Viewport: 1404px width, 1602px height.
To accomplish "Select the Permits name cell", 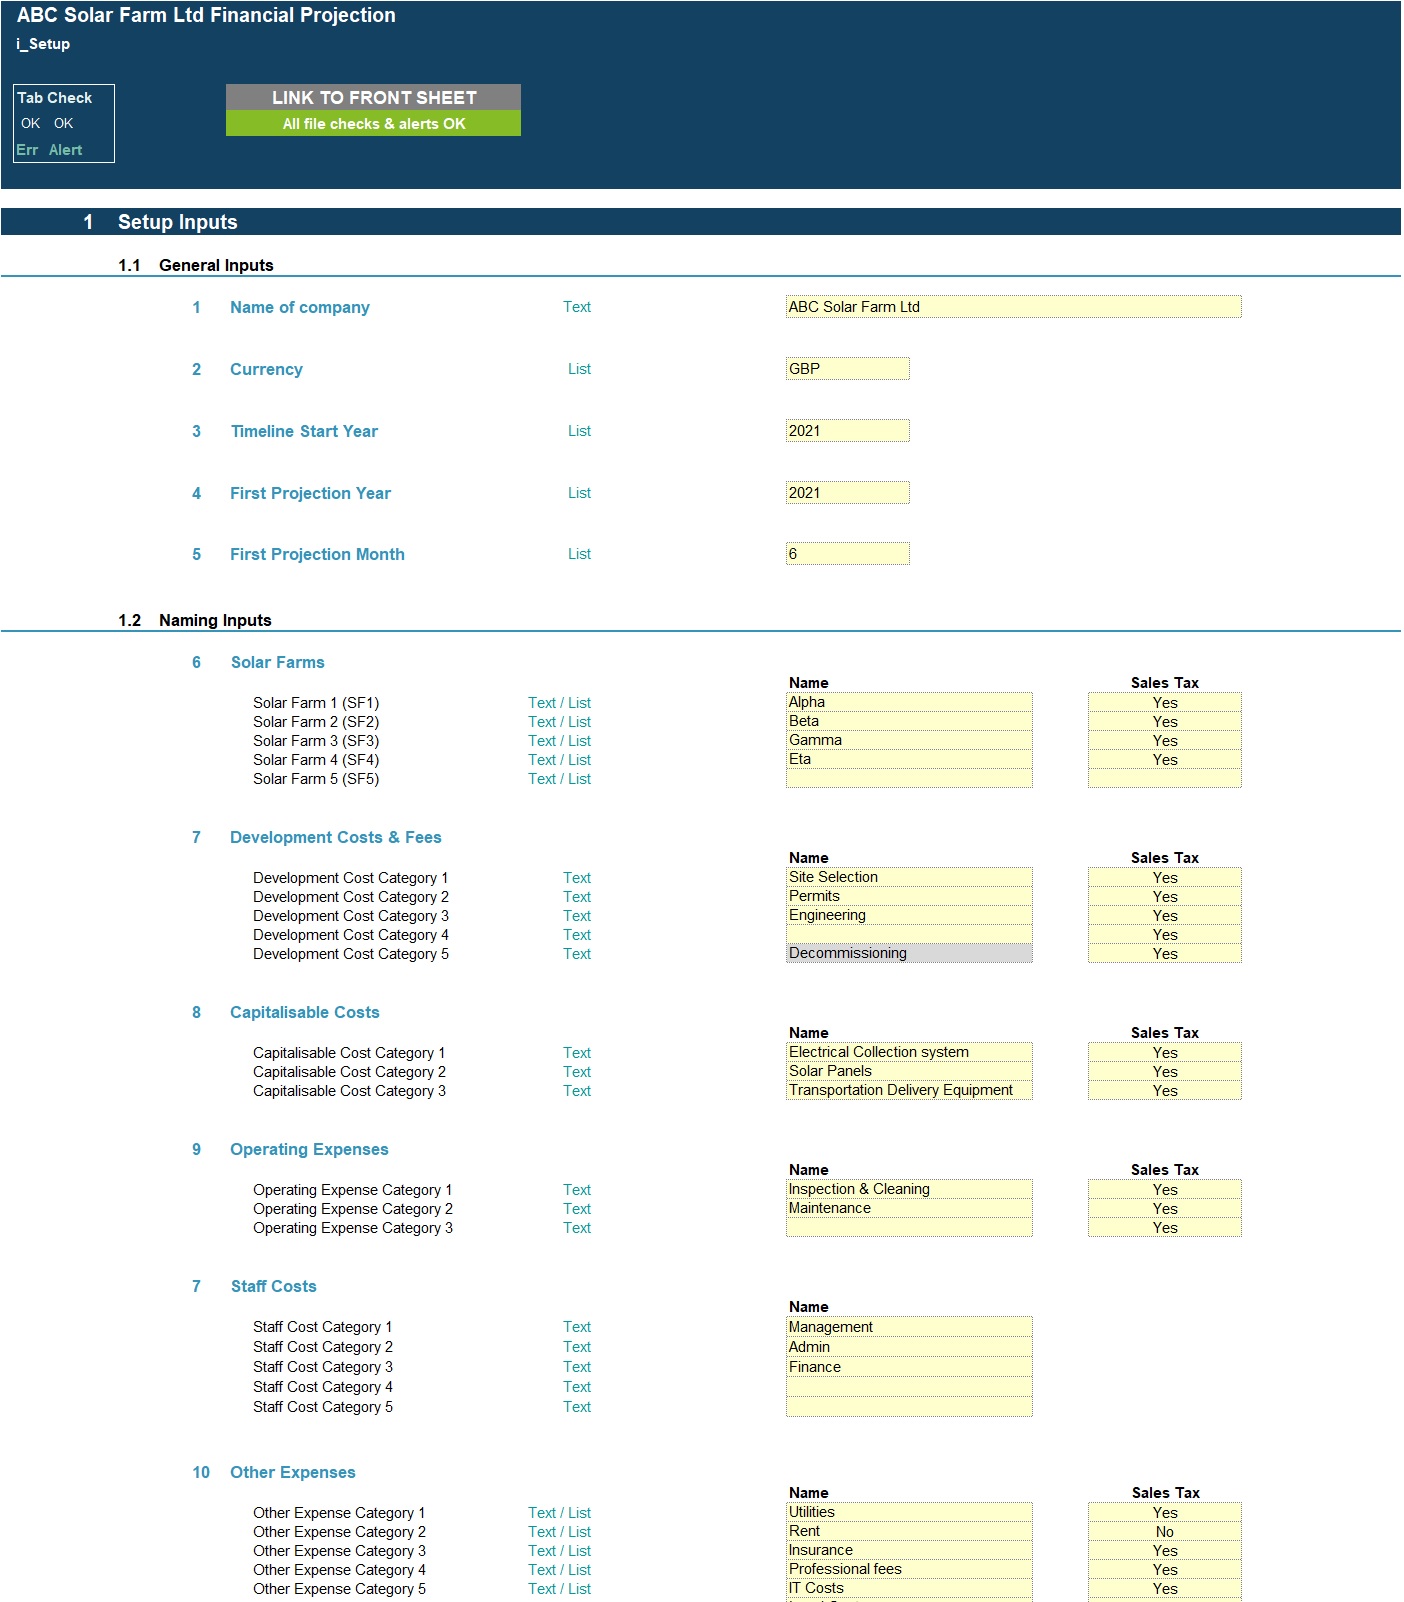I will click(x=909, y=896).
